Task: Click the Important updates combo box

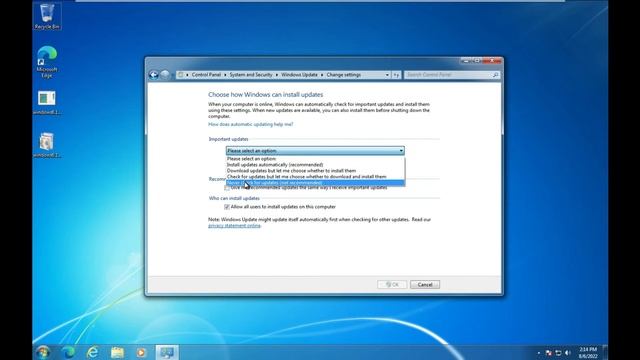Action: tap(315, 151)
